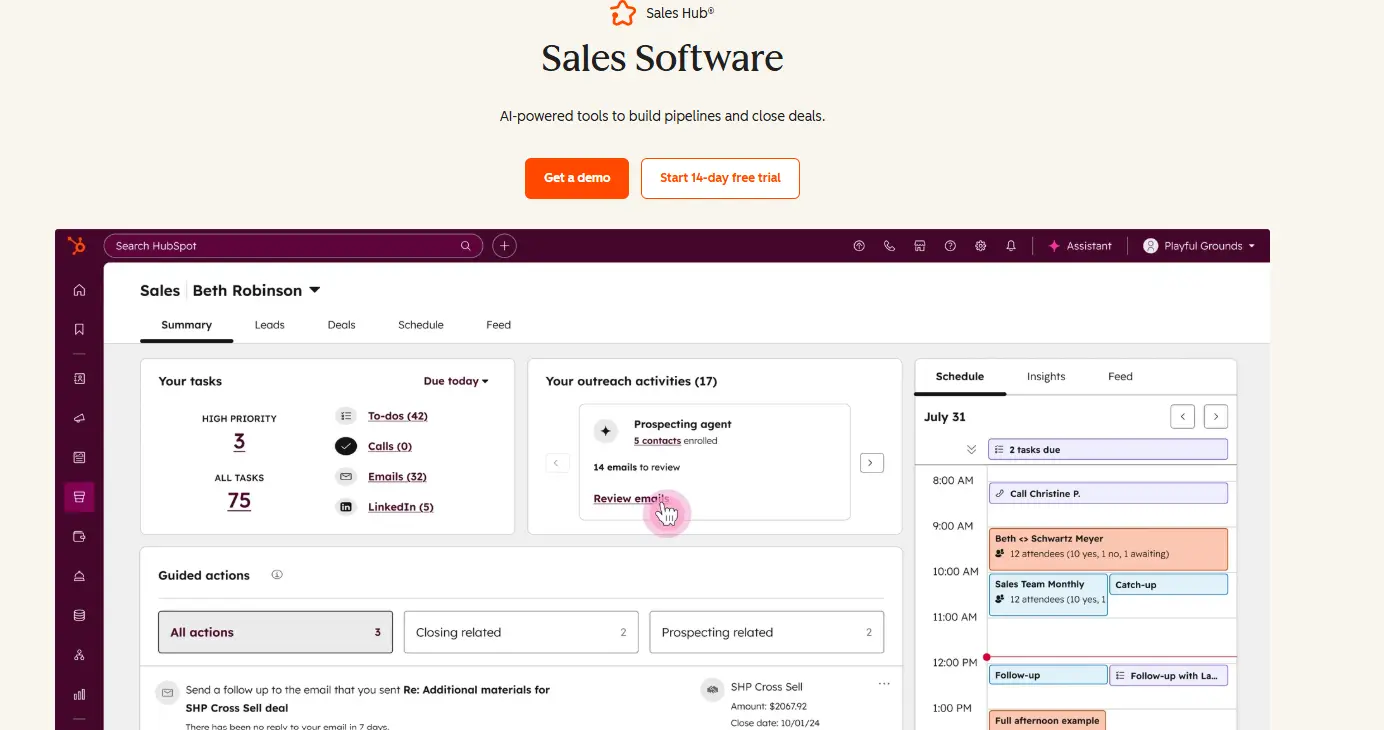Click the Get a demo button
1384x730 pixels.
(x=577, y=178)
